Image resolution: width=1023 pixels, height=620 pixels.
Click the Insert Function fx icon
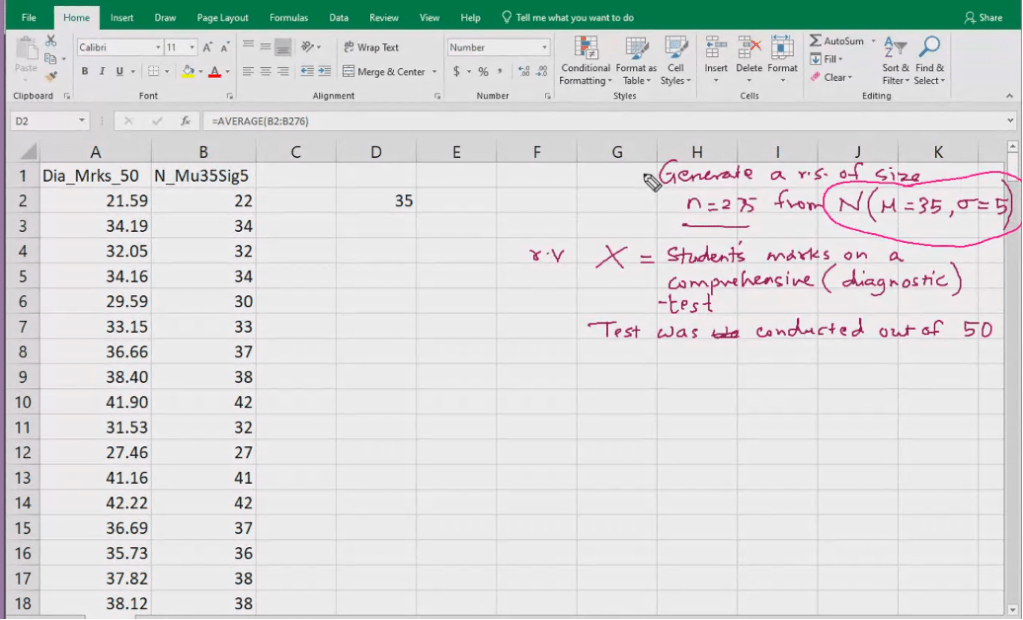pyautogui.click(x=185, y=121)
